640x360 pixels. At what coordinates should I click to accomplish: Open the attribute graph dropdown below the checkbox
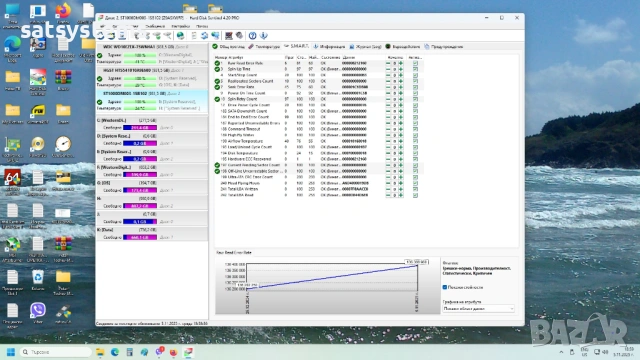coord(478,309)
